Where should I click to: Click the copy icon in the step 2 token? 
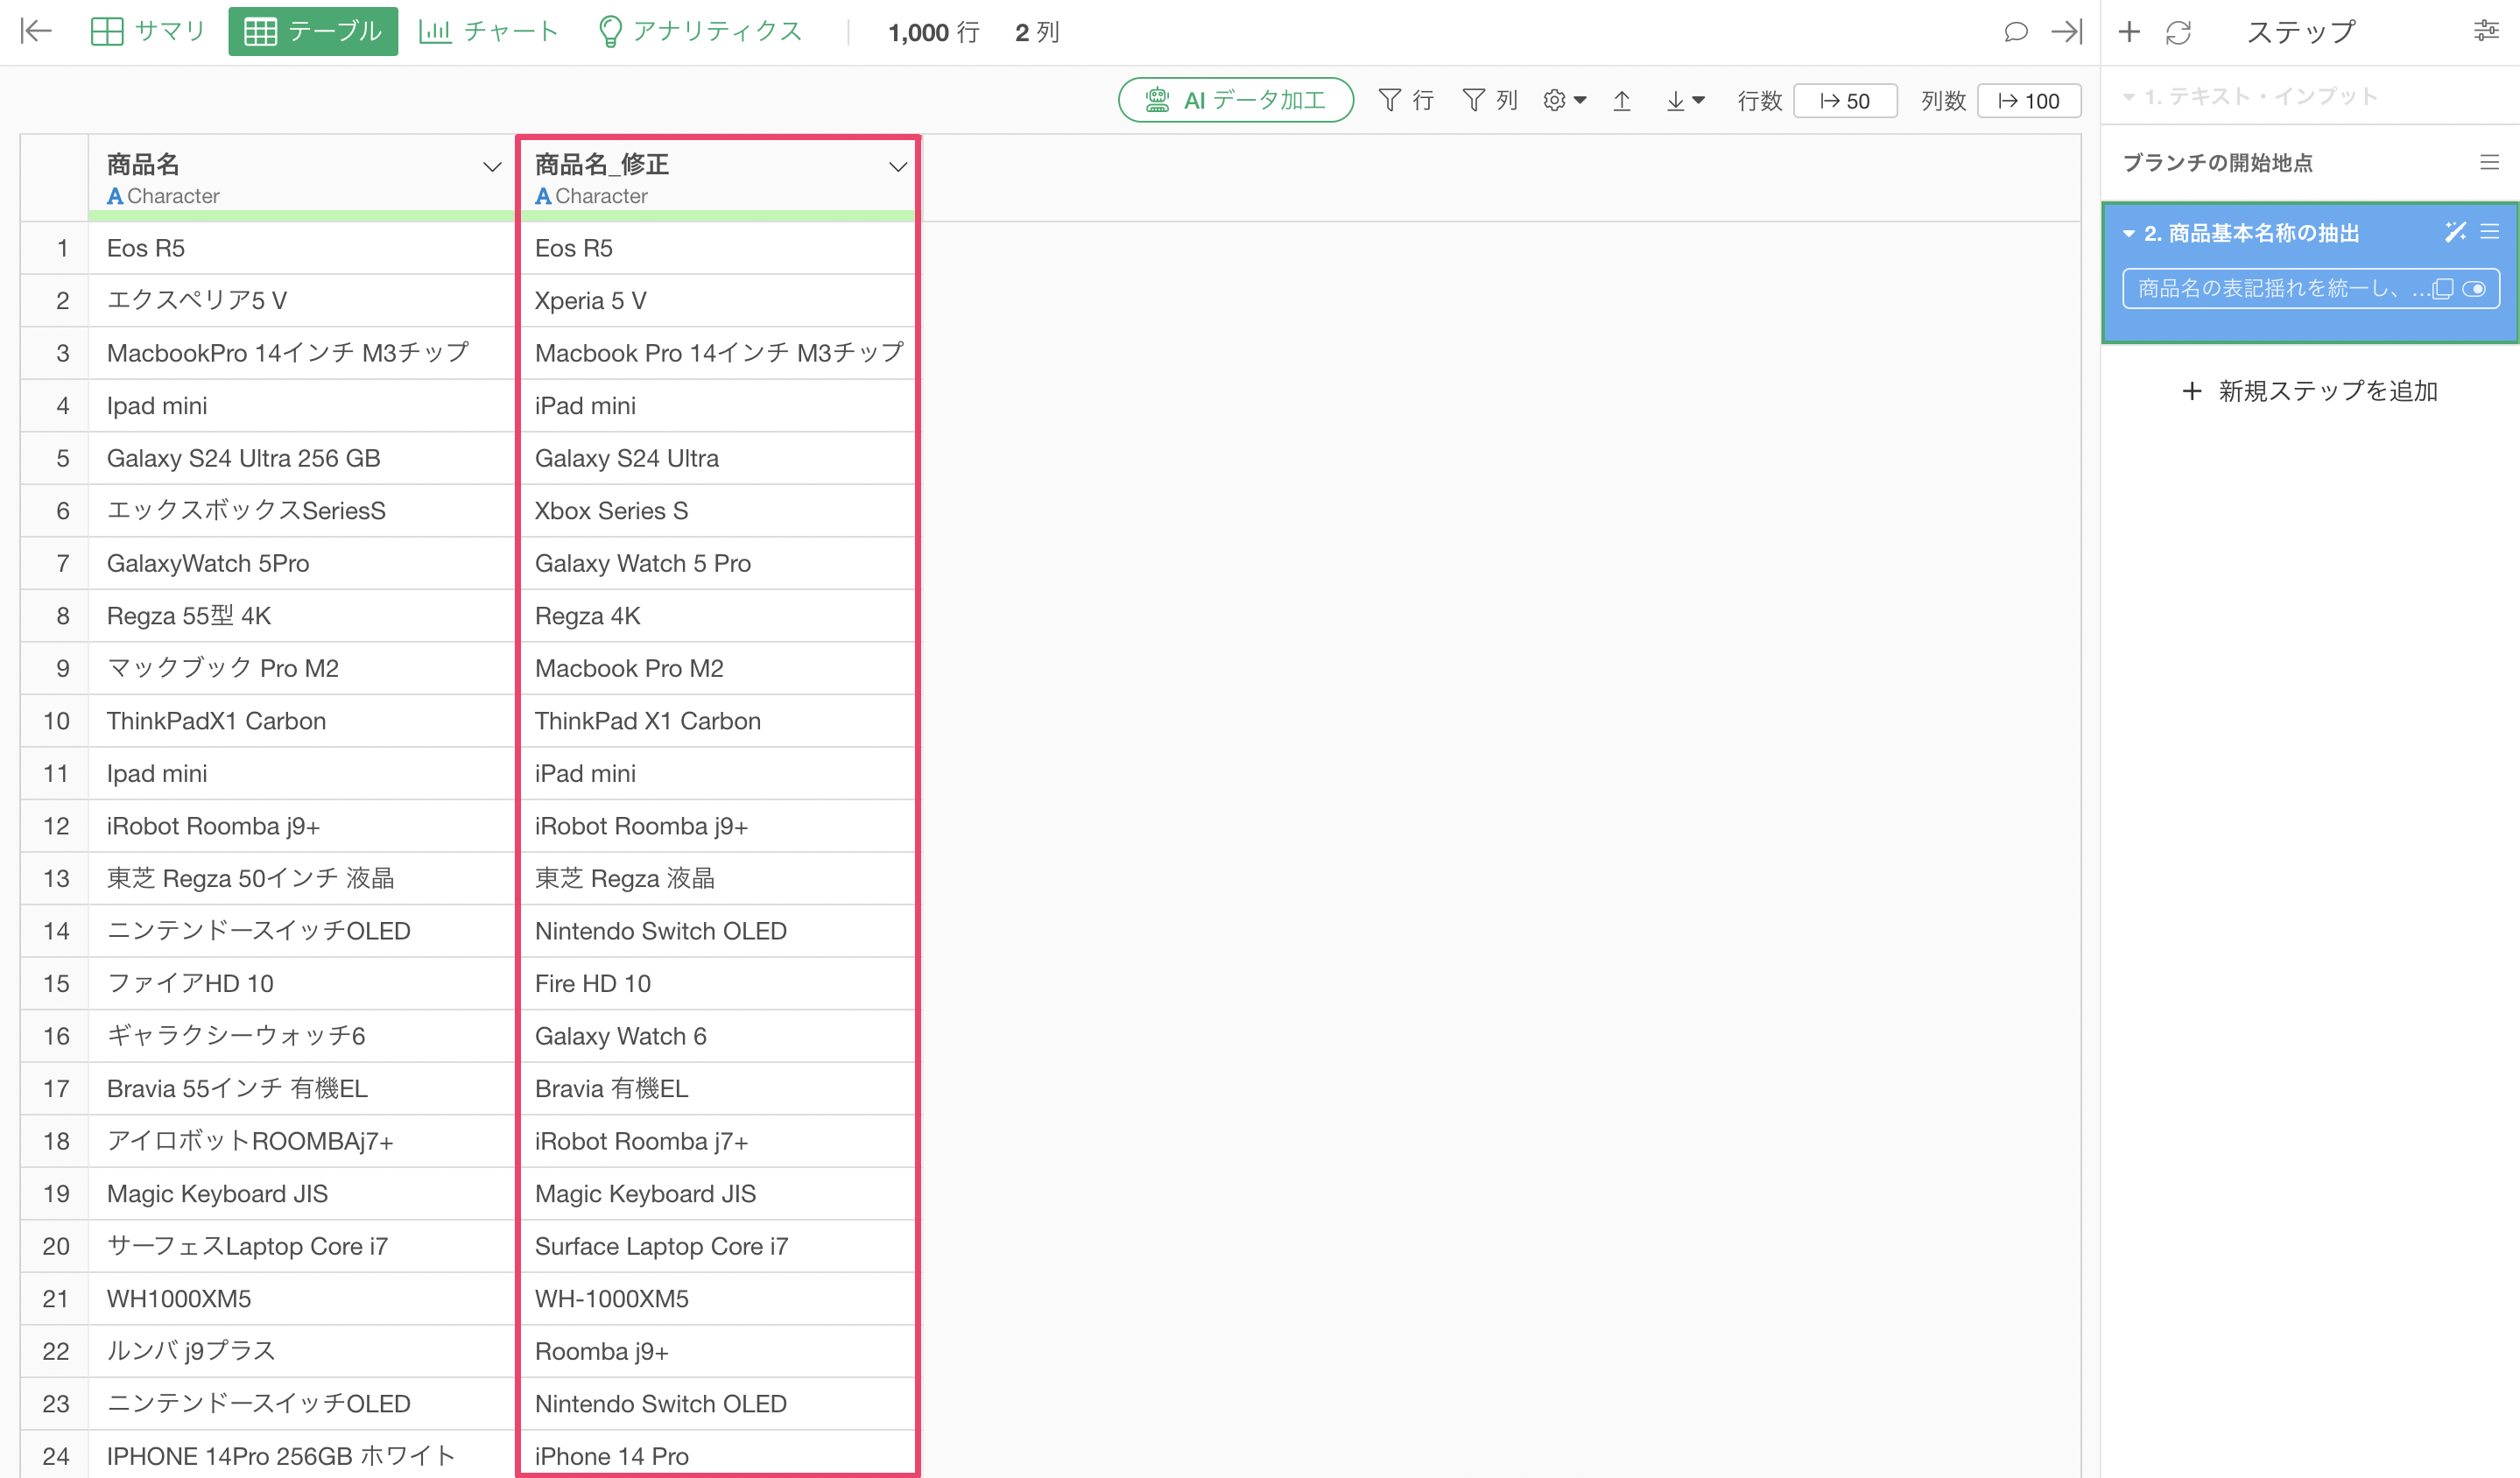pyautogui.click(x=2443, y=289)
